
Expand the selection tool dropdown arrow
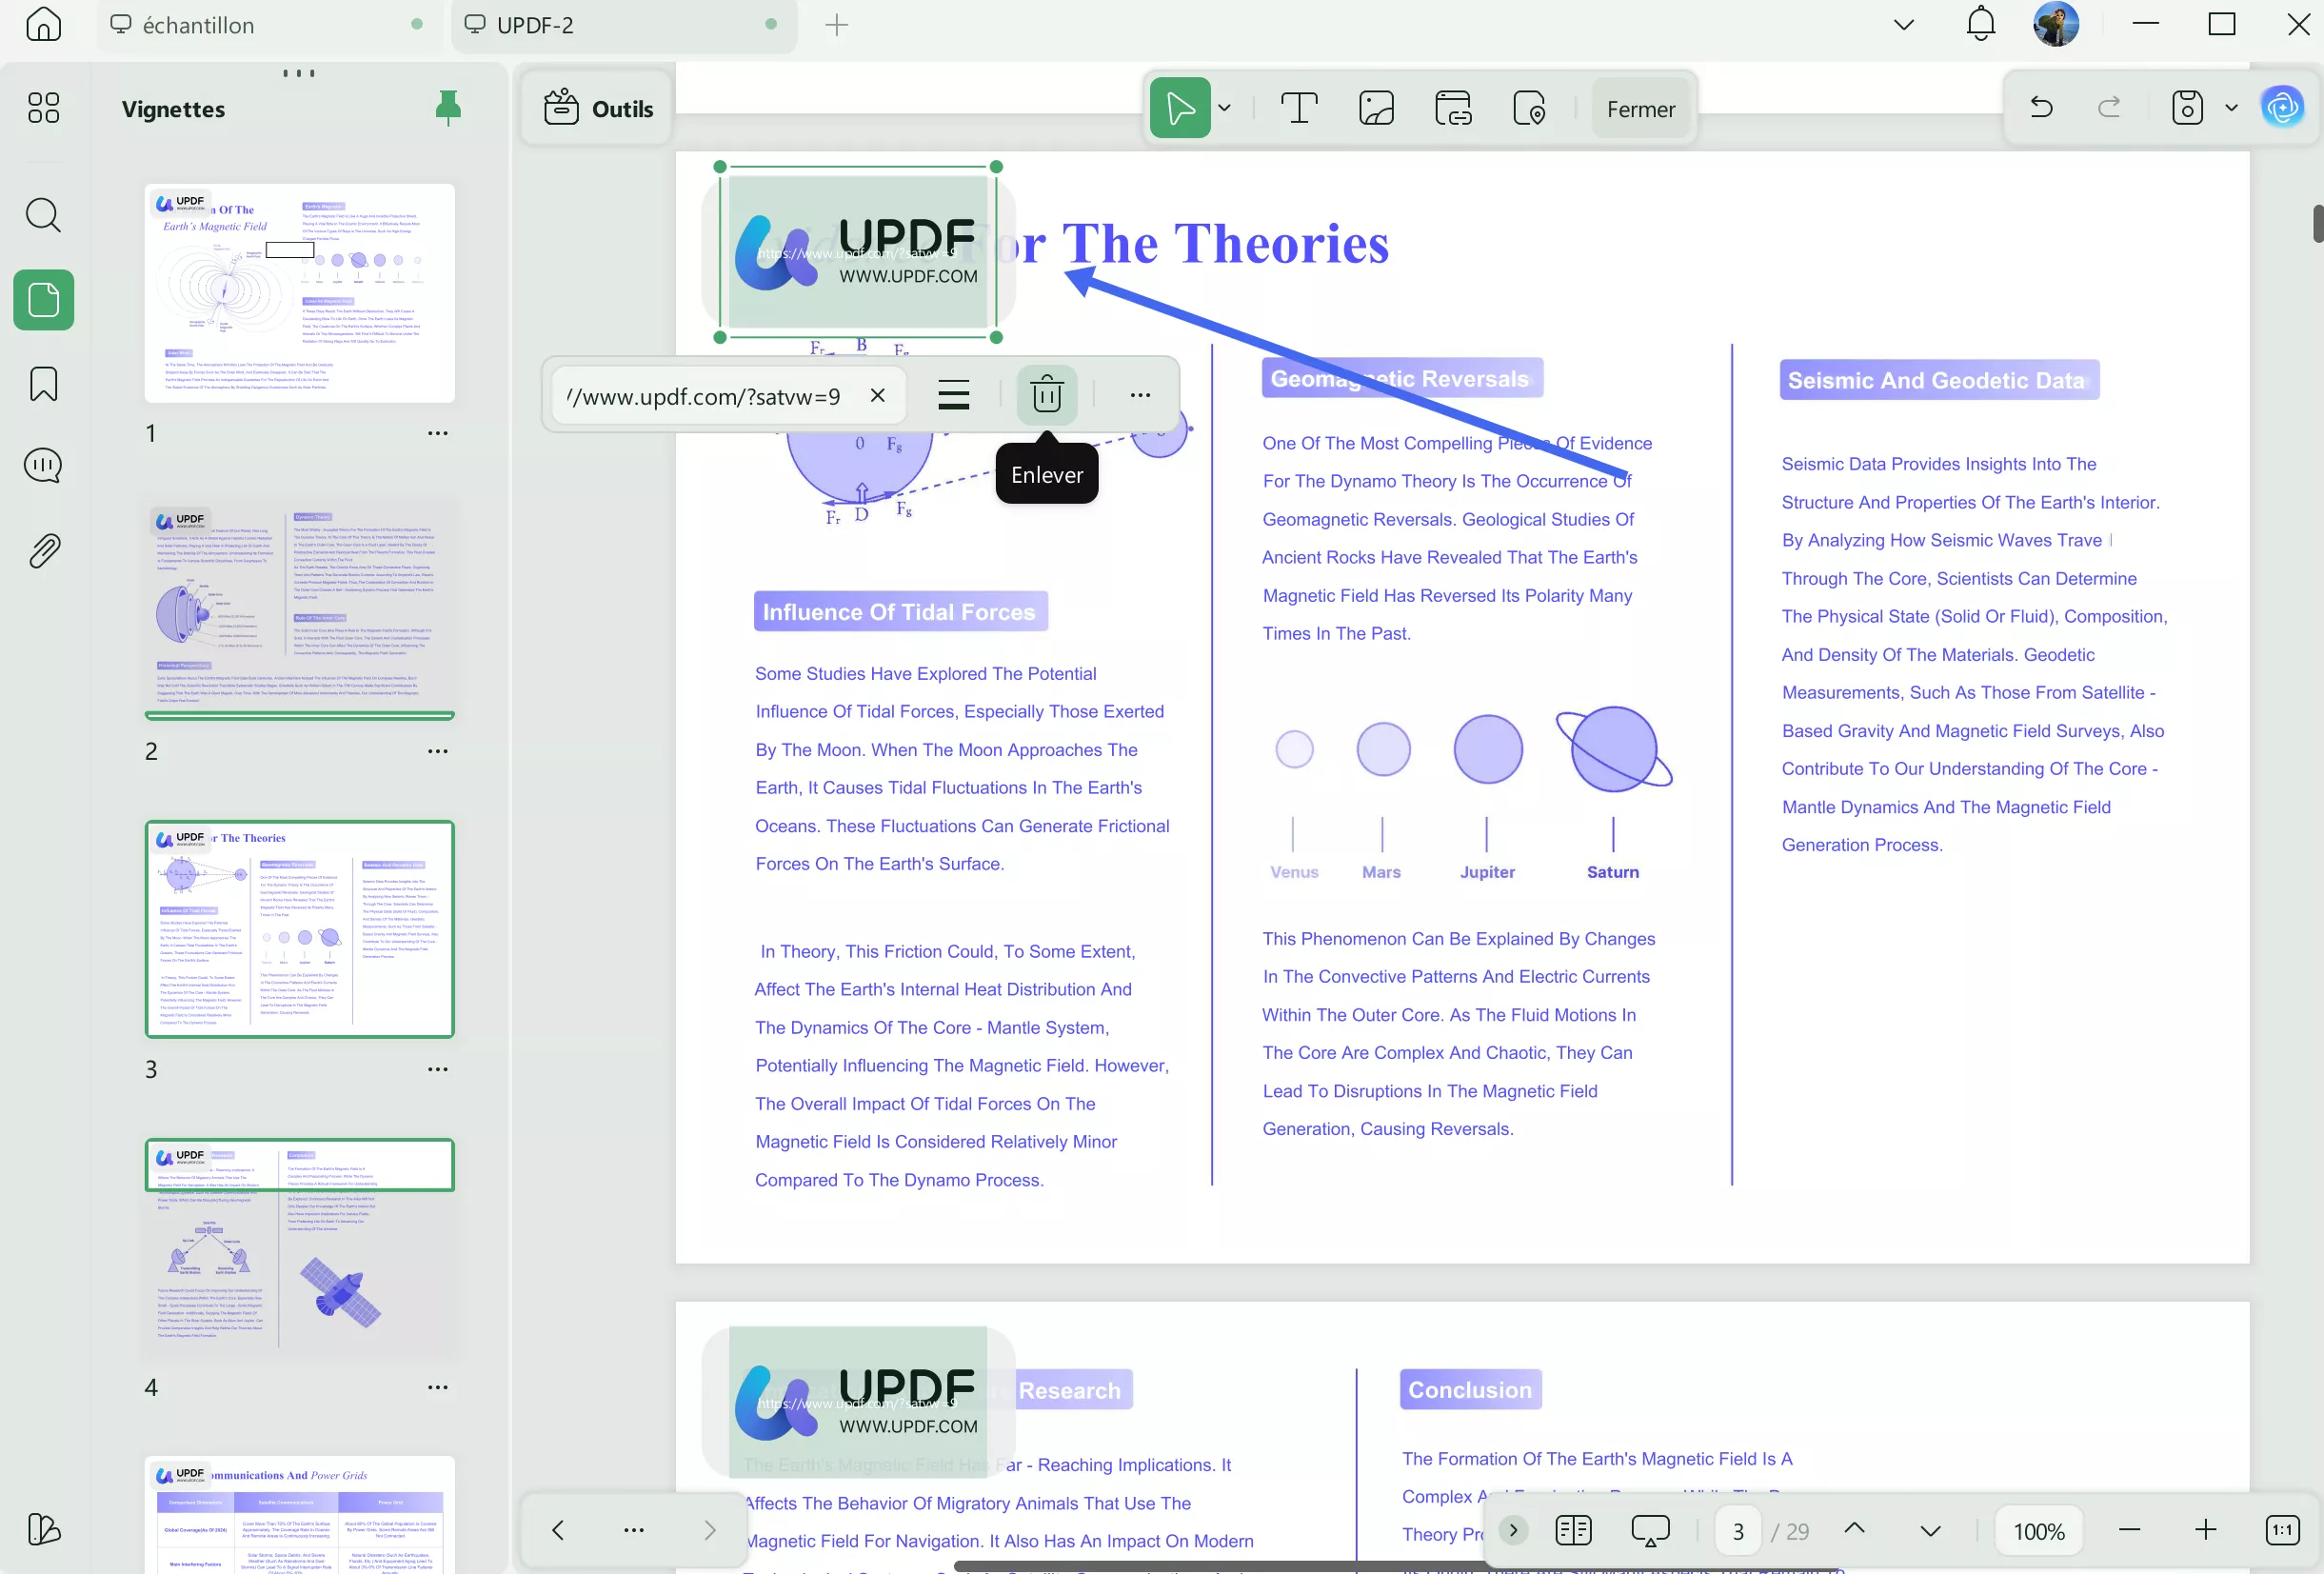[1225, 108]
